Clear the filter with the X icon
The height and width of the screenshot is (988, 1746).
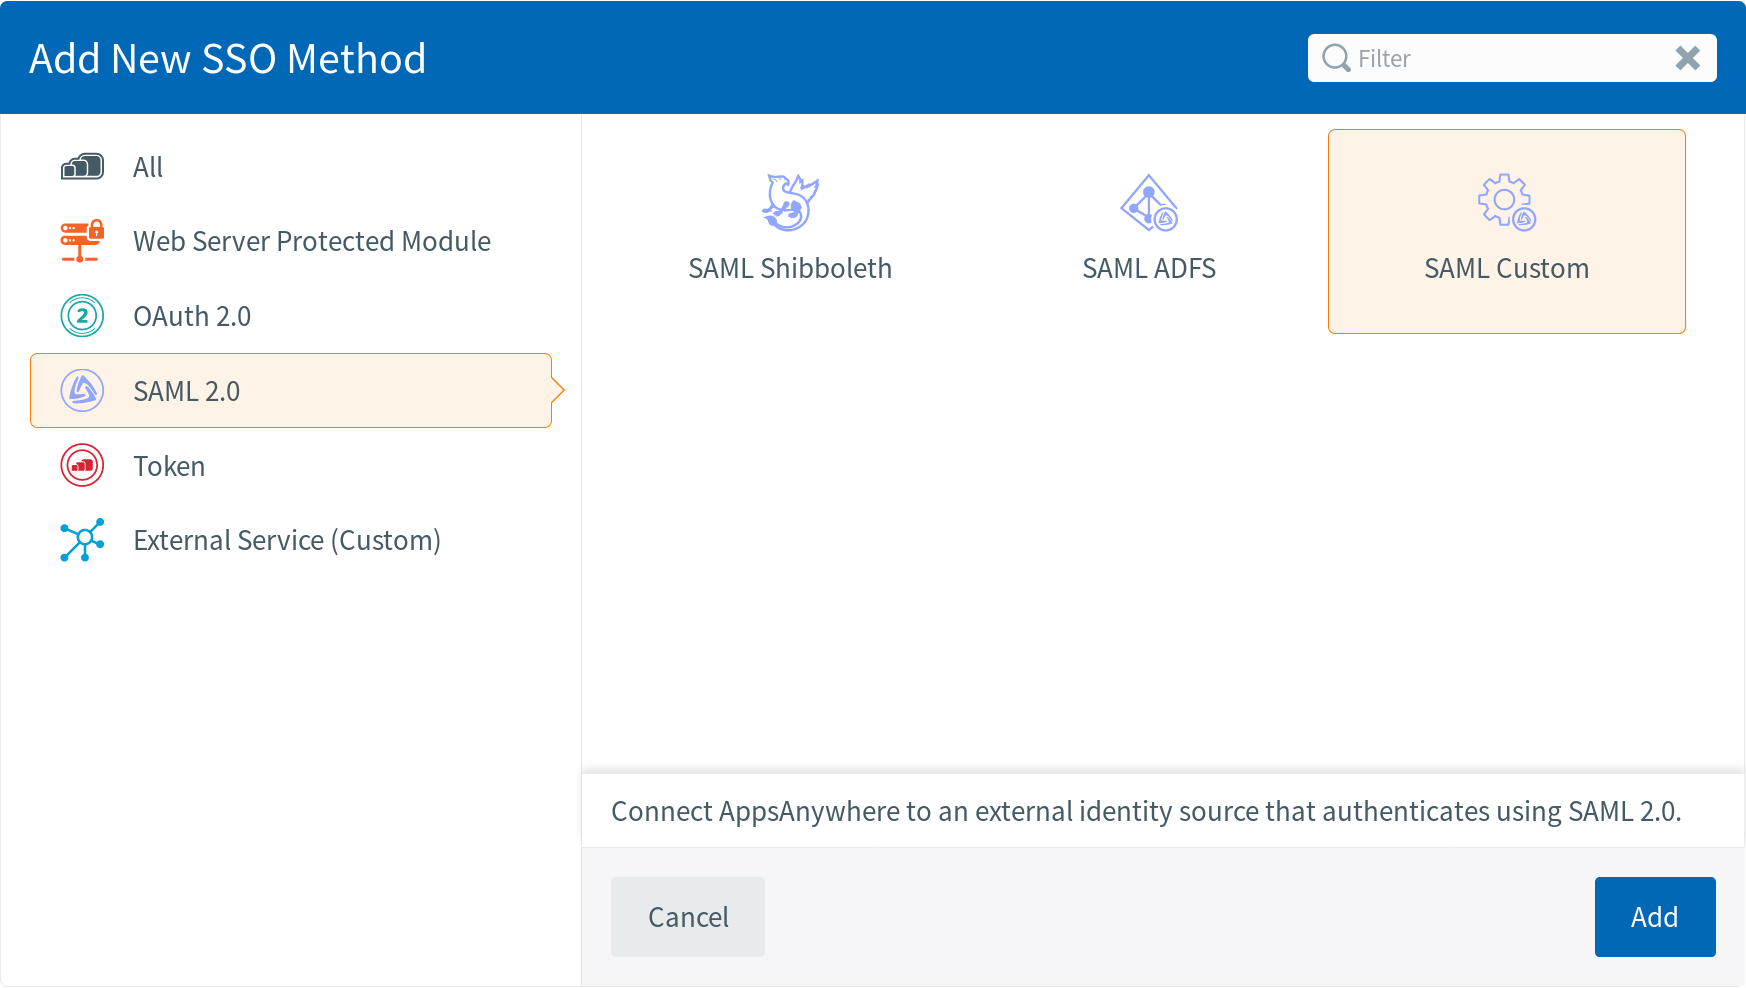1687,59
